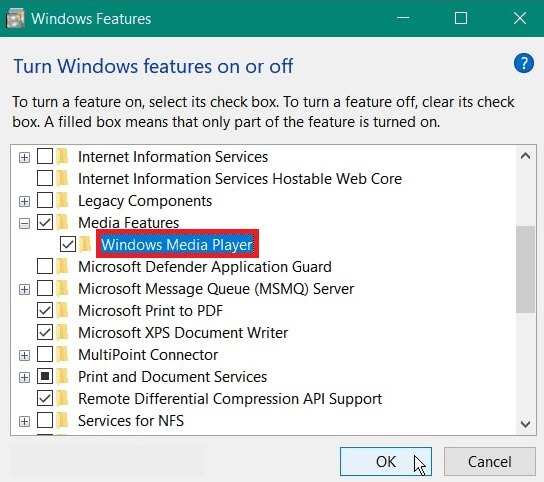Click the Cancel button
The width and height of the screenshot is (544, 482).
click(x=490, y=462)
